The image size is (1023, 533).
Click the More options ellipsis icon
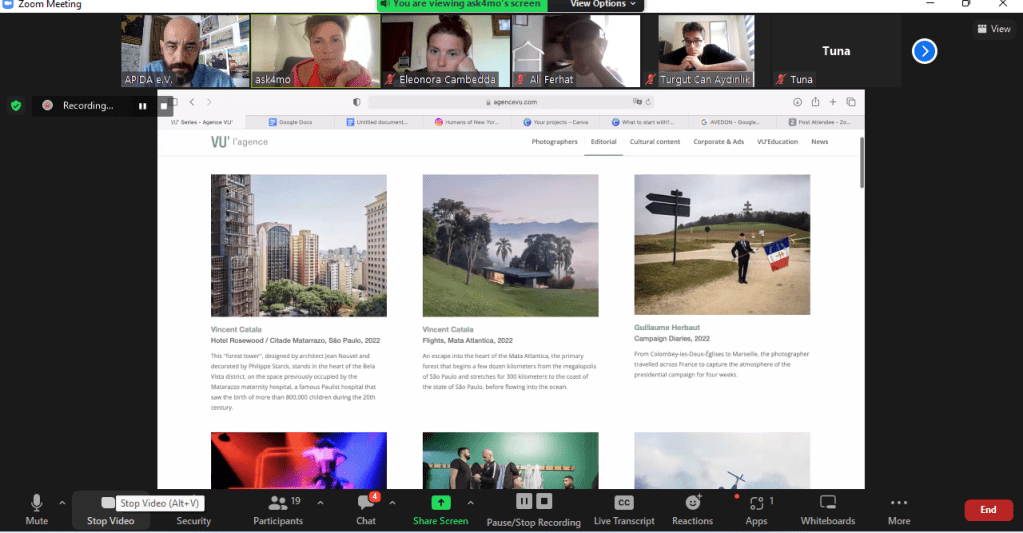(x=898, y=502)
